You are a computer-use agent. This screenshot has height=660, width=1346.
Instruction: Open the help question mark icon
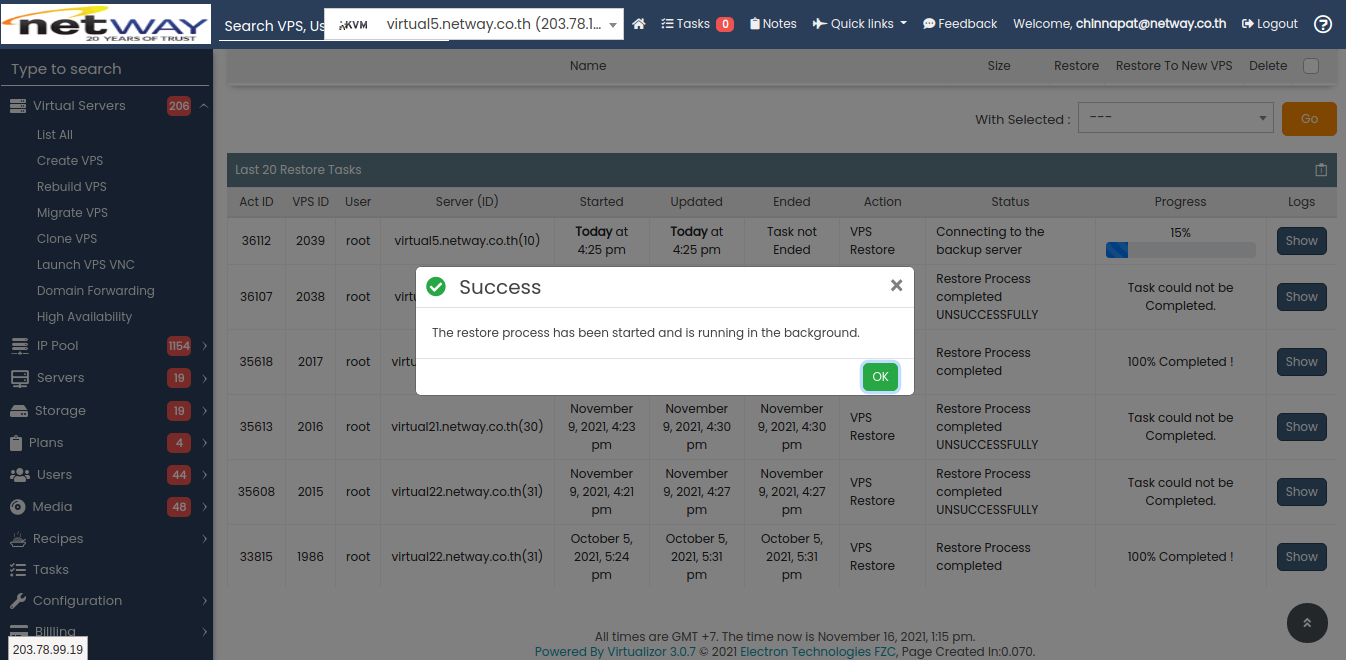click(1323, 24)
